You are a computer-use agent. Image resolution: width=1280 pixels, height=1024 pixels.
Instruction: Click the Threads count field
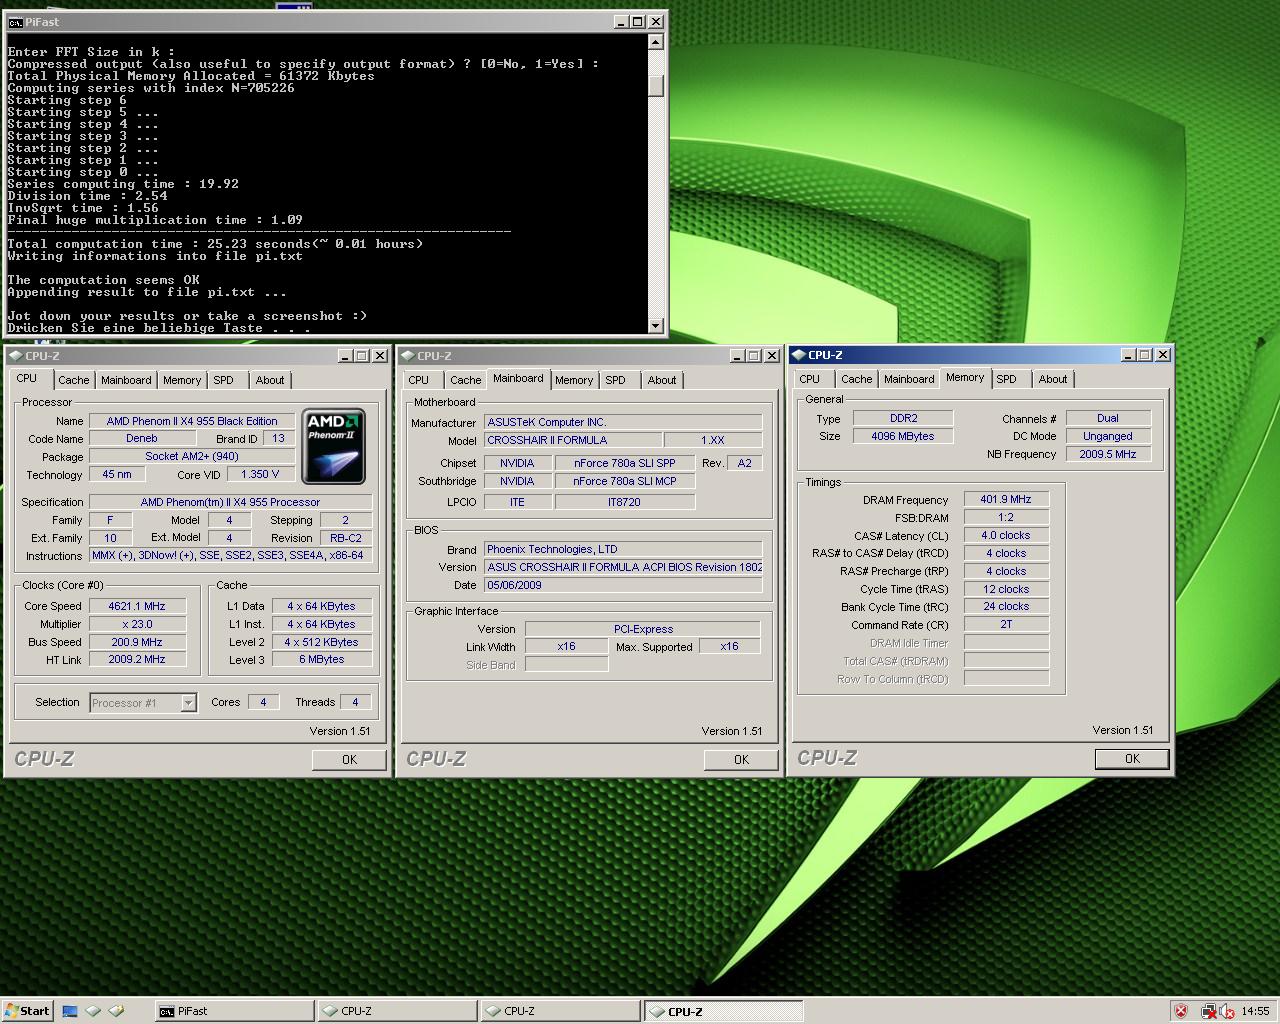(x=355, y=702)
